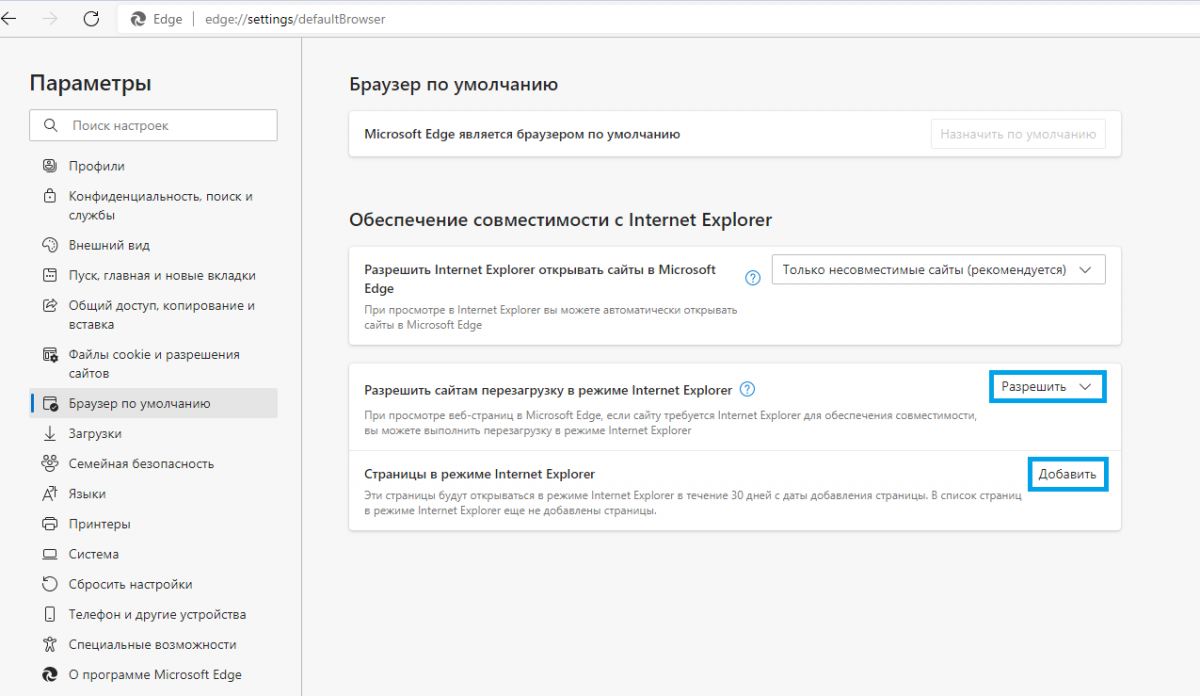The image size is (1200, 696).
Task: Click the Профили sidebar icon
Action: (x=50, y=166)
